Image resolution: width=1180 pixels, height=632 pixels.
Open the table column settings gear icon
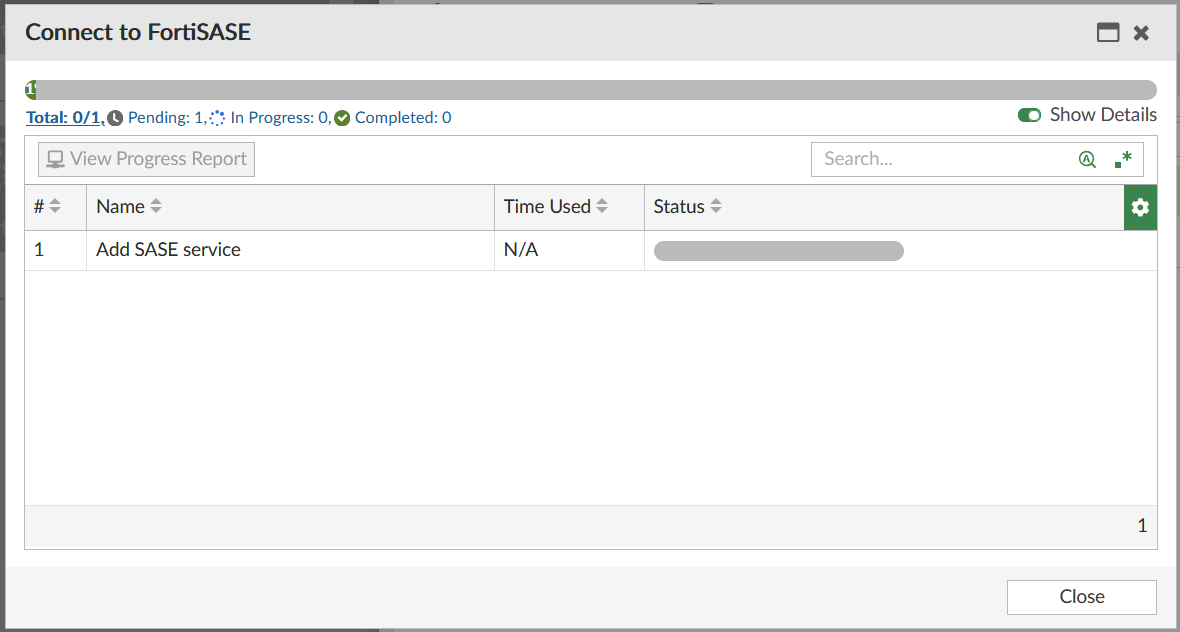click(1140, 207)
